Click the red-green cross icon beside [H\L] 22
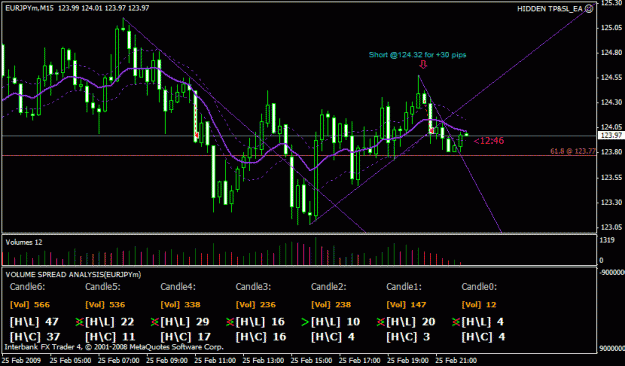 [x=79, y=322]
